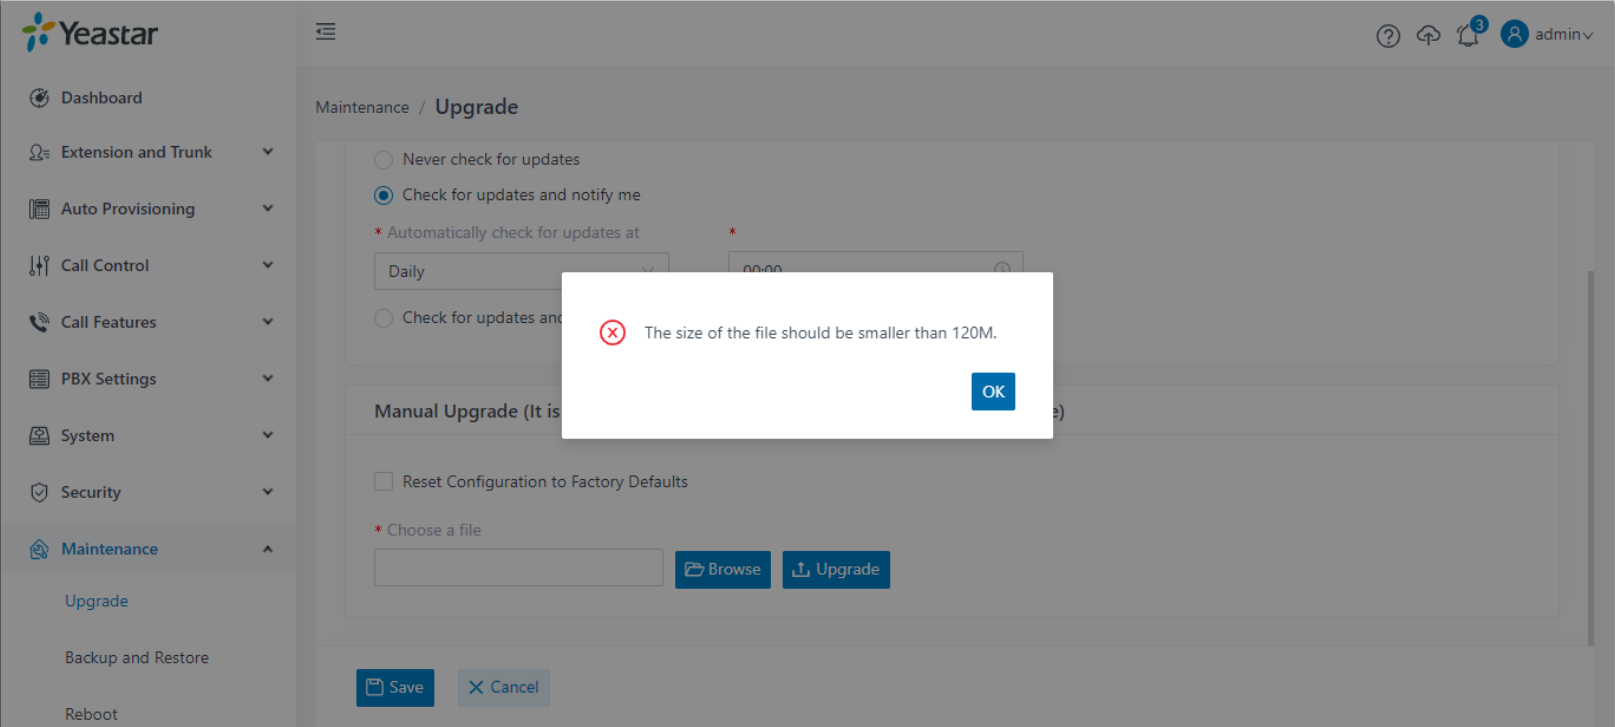Open the notifications bell icon
The image size is (1615, 727).
1468,36
